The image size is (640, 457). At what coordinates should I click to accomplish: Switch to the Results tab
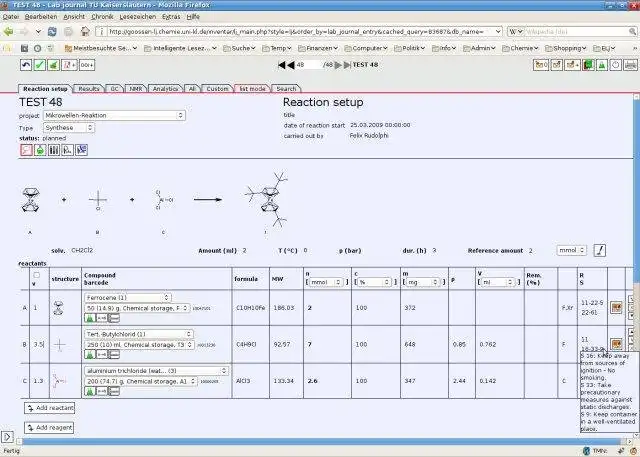tap(89, 89)
